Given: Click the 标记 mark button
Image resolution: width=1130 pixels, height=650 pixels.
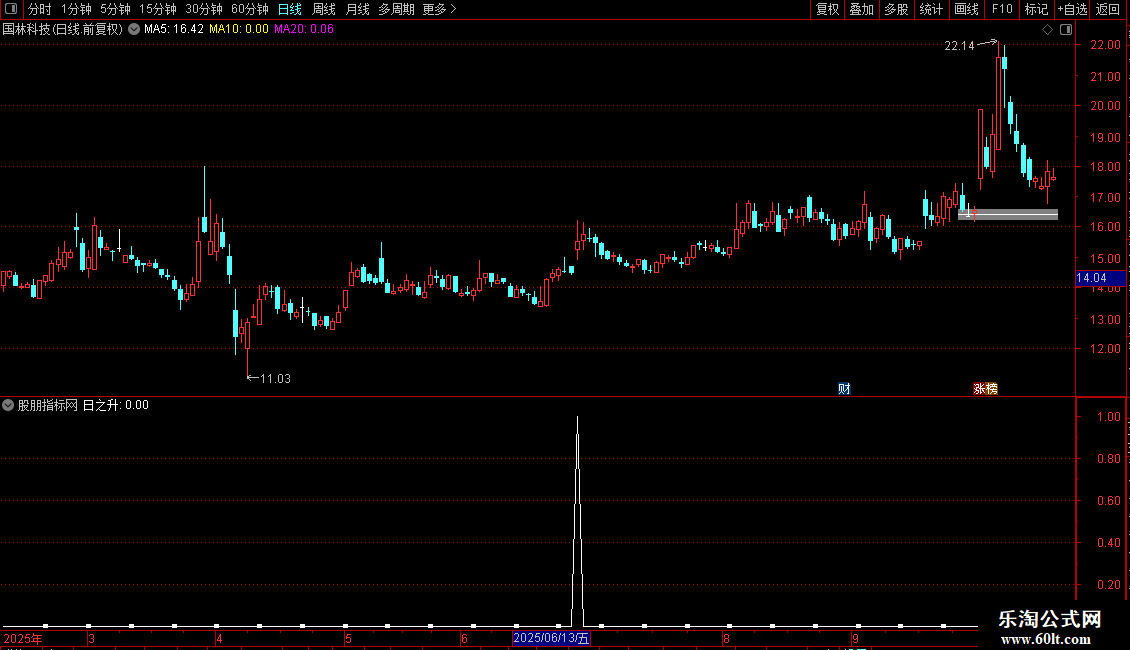Looking at the screenshot, I should point(1036,9).
